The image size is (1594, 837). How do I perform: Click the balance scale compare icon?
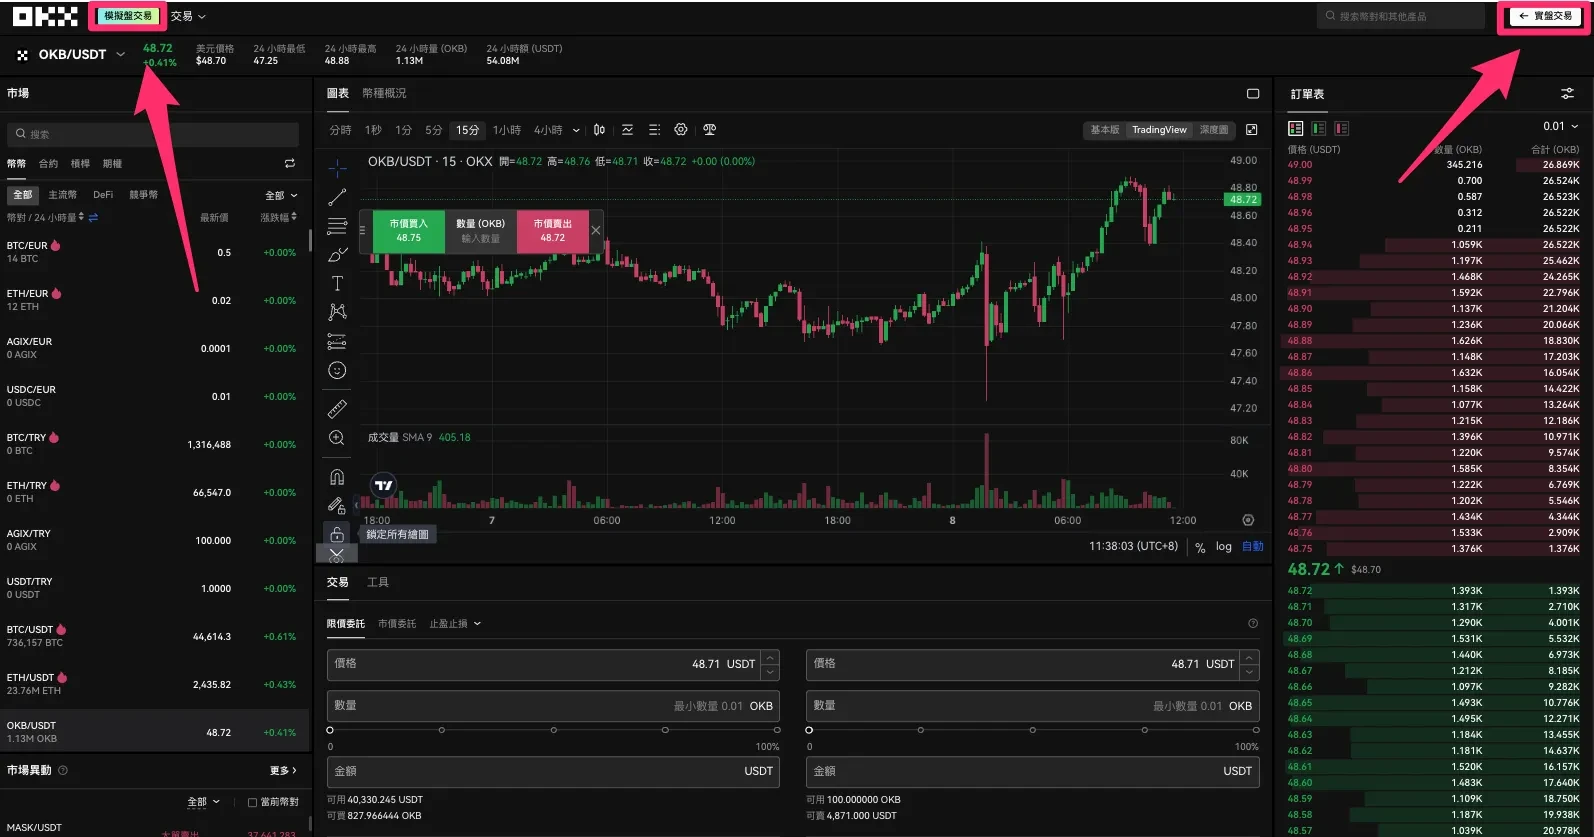(709, 130)
